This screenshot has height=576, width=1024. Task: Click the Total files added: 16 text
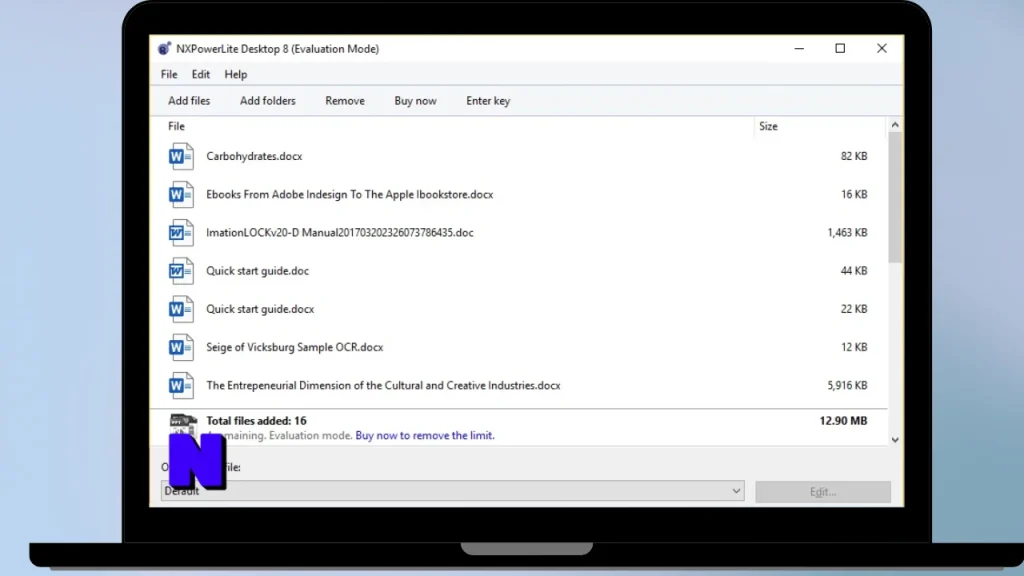click(256, 421)
